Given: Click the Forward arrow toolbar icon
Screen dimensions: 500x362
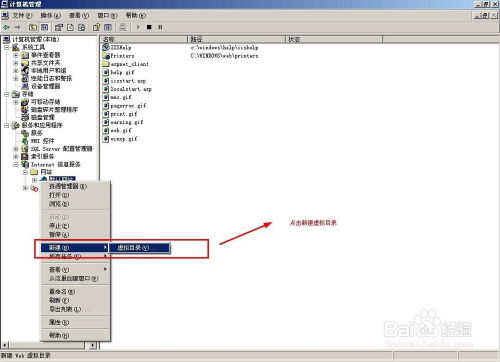Looking at the screenshot, I should [18, 27].
